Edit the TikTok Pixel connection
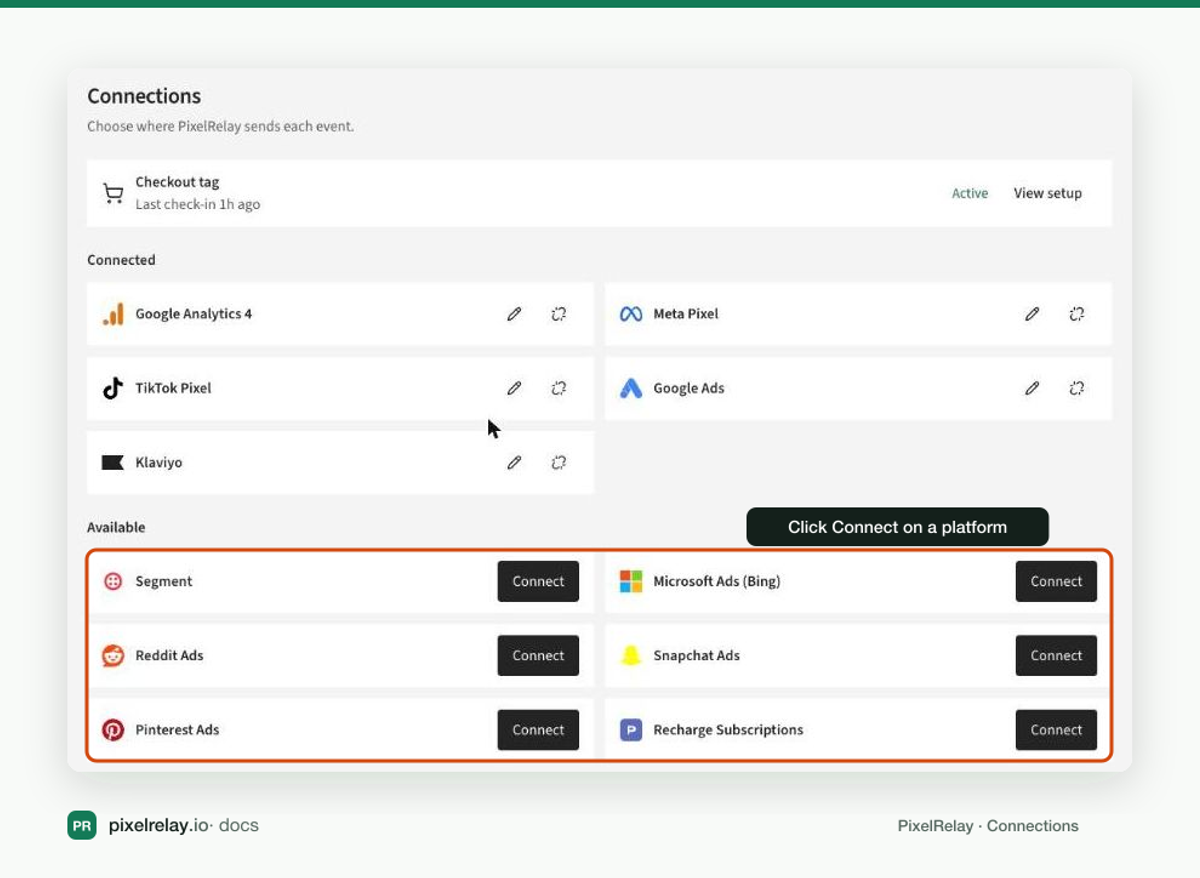 [x=514, y=388]
